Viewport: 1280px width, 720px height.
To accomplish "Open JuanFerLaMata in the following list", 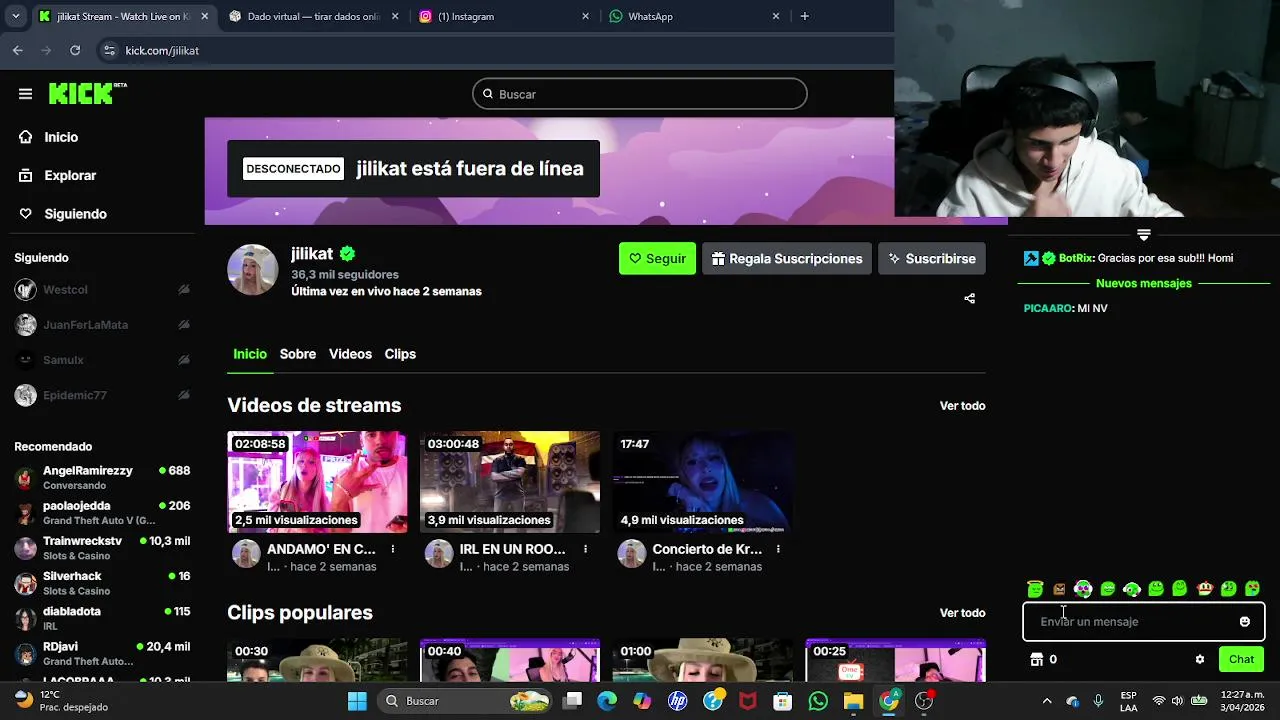I will (102, 325).
